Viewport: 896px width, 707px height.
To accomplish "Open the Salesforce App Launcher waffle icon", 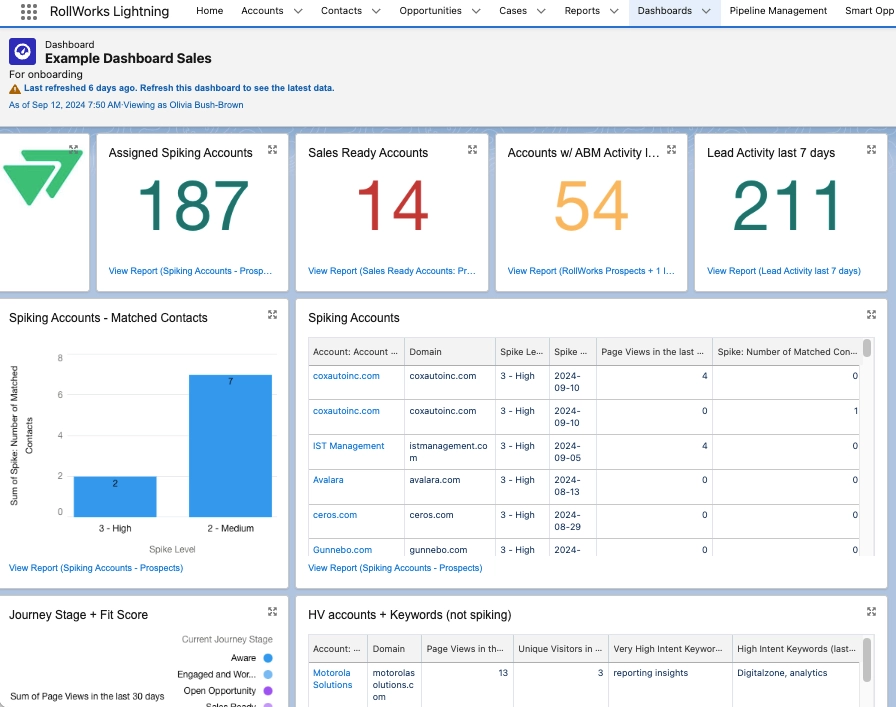I will point(27,12).
